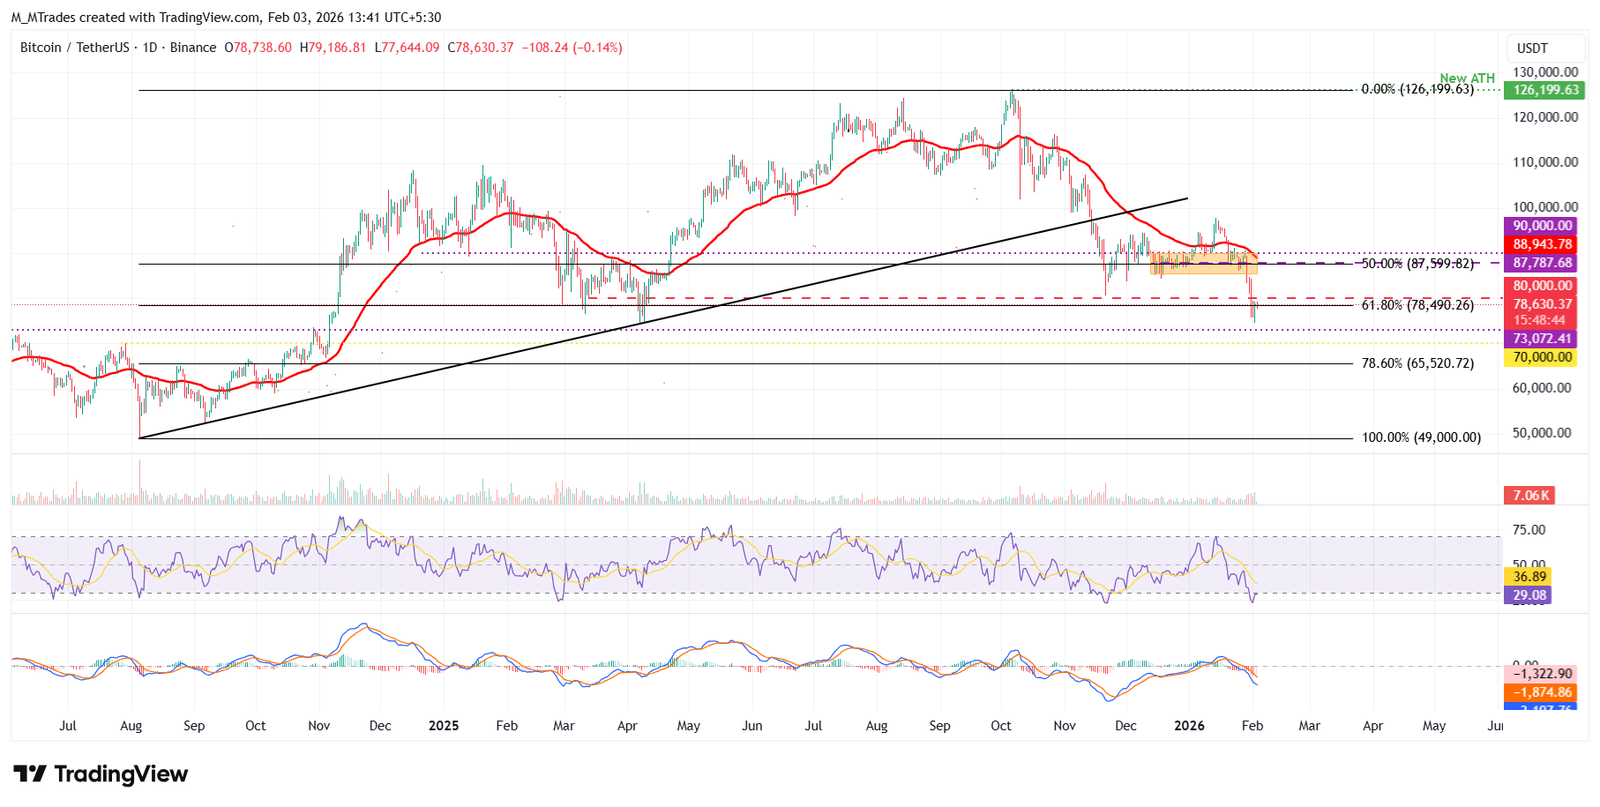1600x807 pixels.
Task: Click the red 88,943.78 moving average label
Action: coord(1541,244)
